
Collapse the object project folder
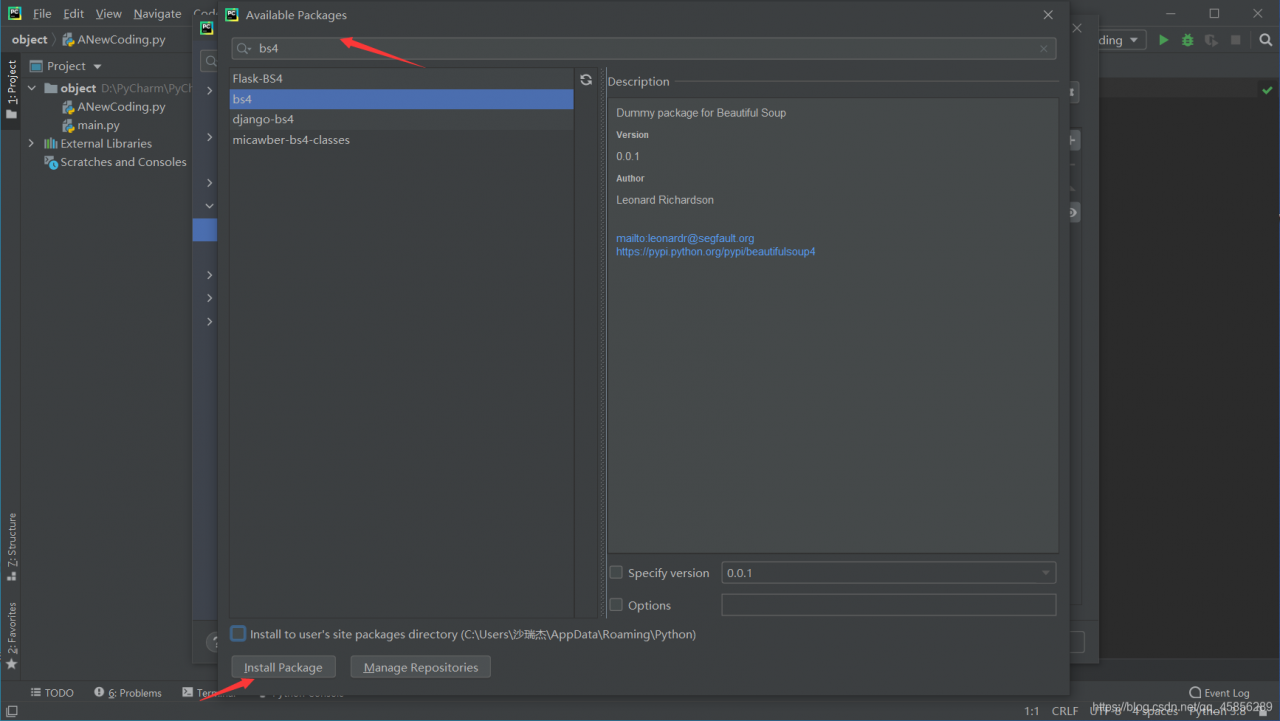pos(32,88)
